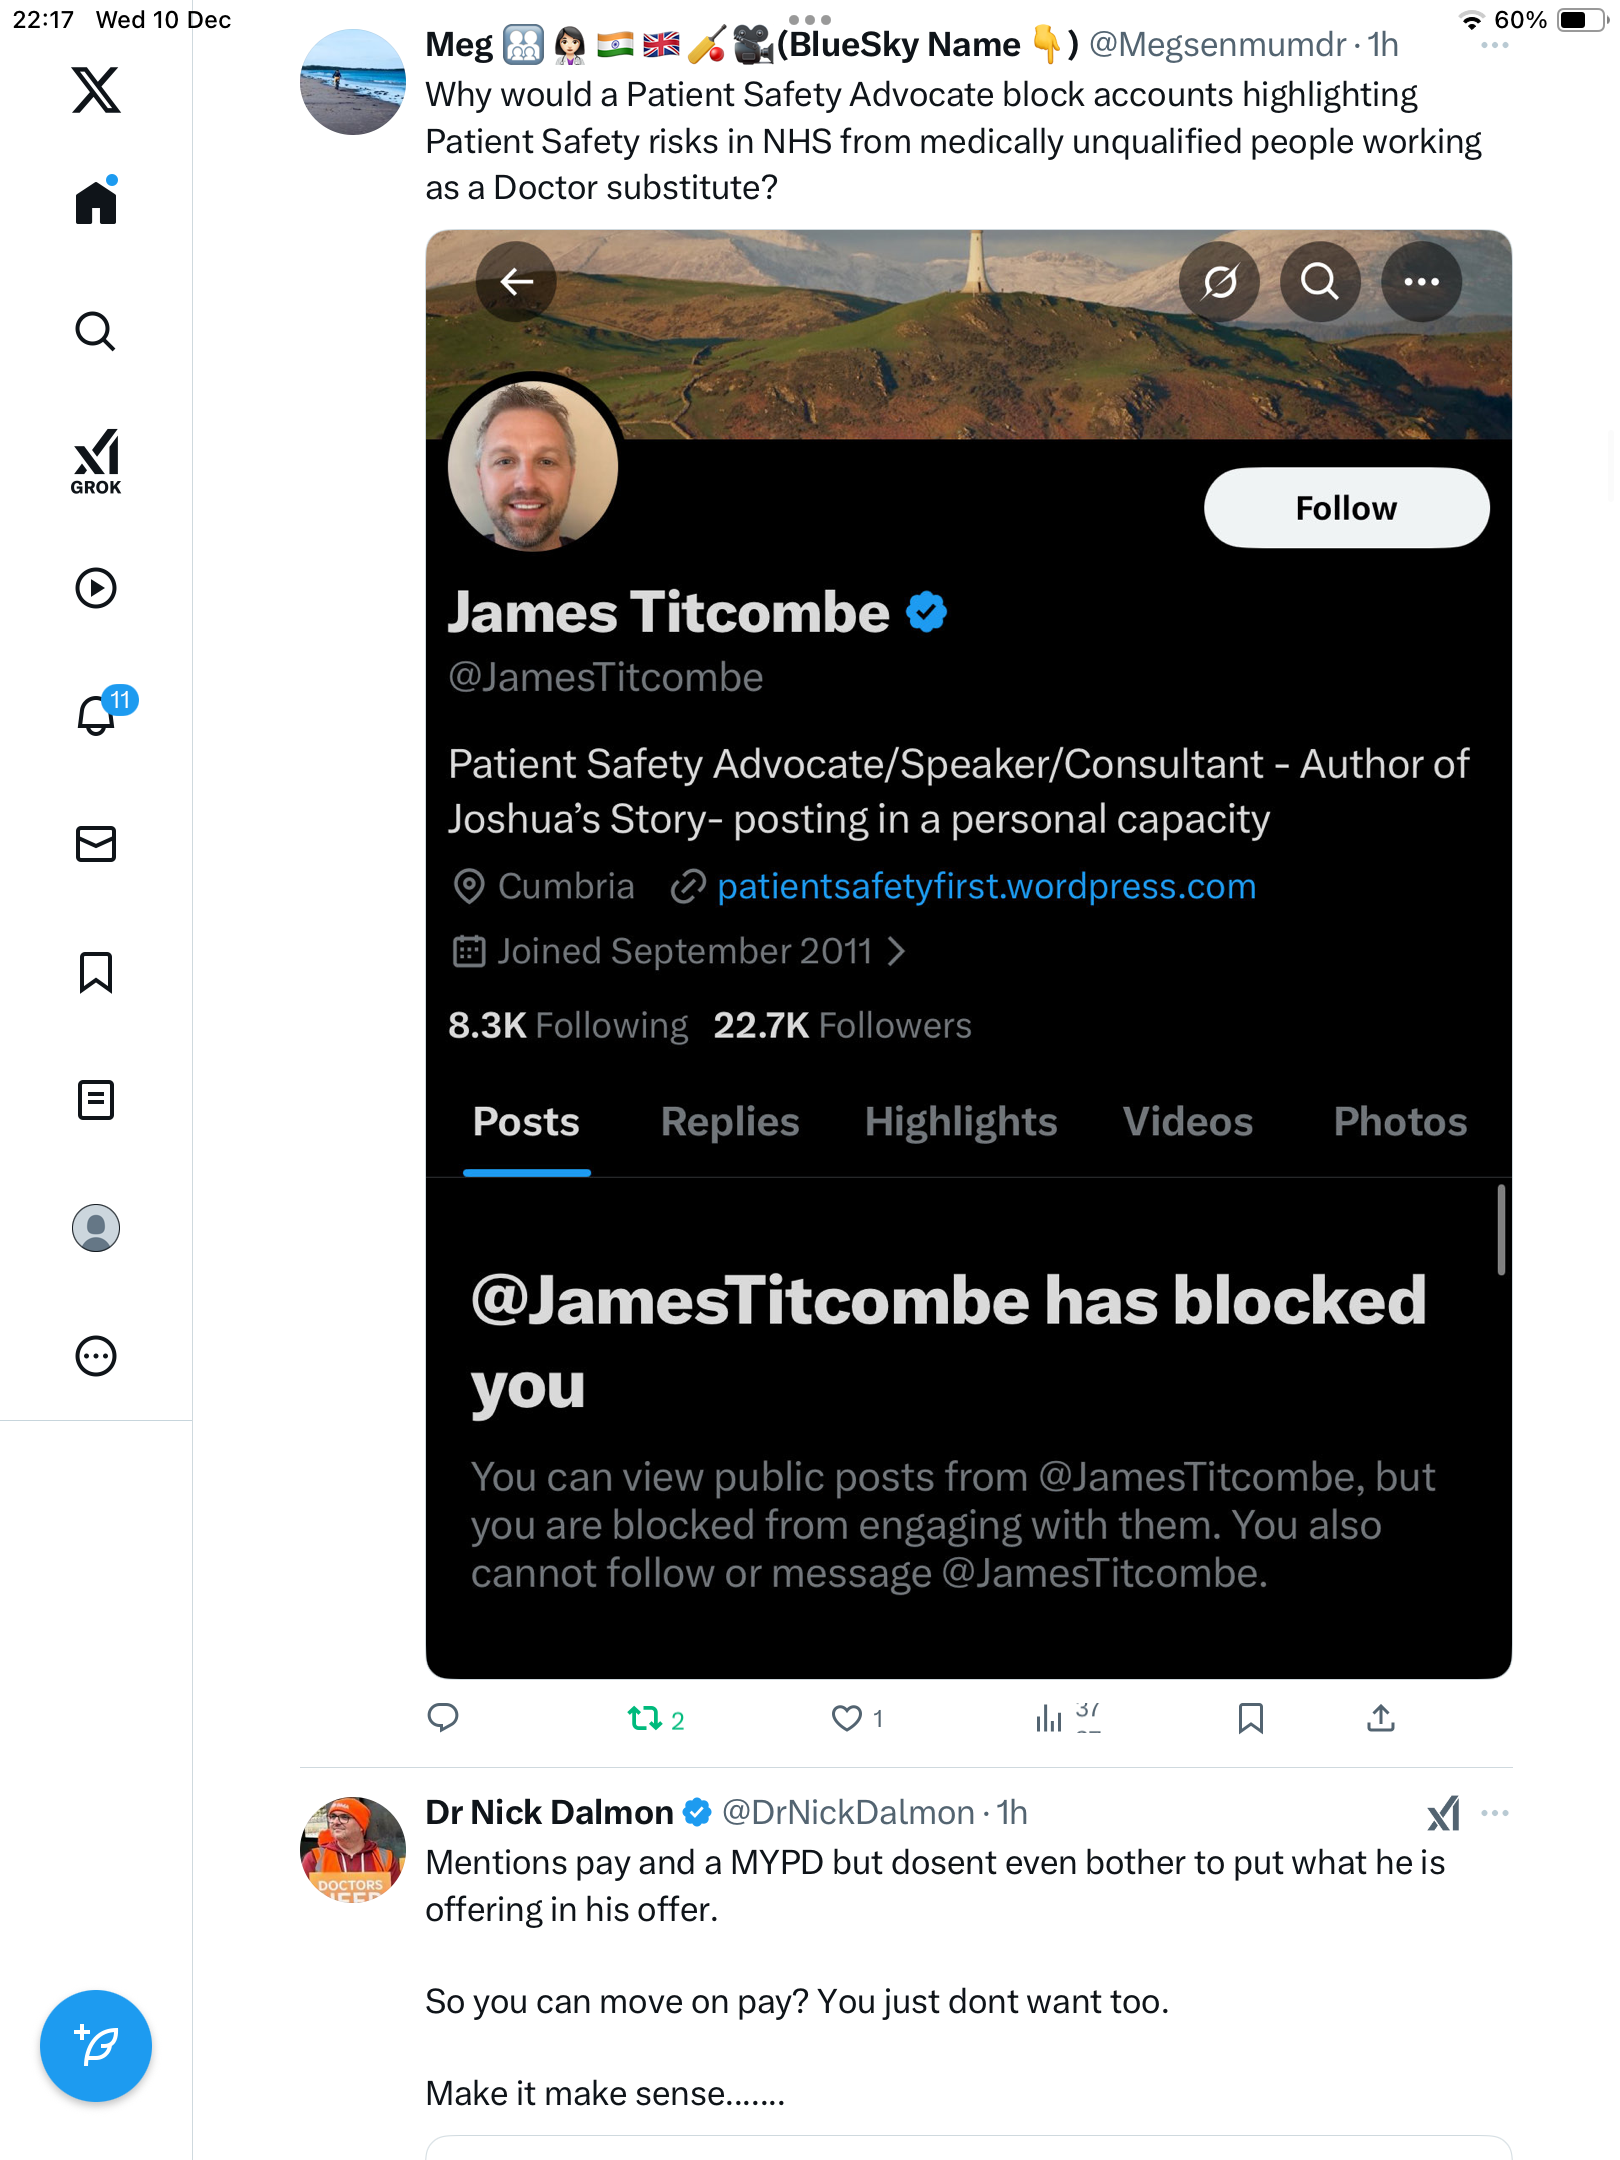Like Meg's post with heart icon

coord(847,1718)
